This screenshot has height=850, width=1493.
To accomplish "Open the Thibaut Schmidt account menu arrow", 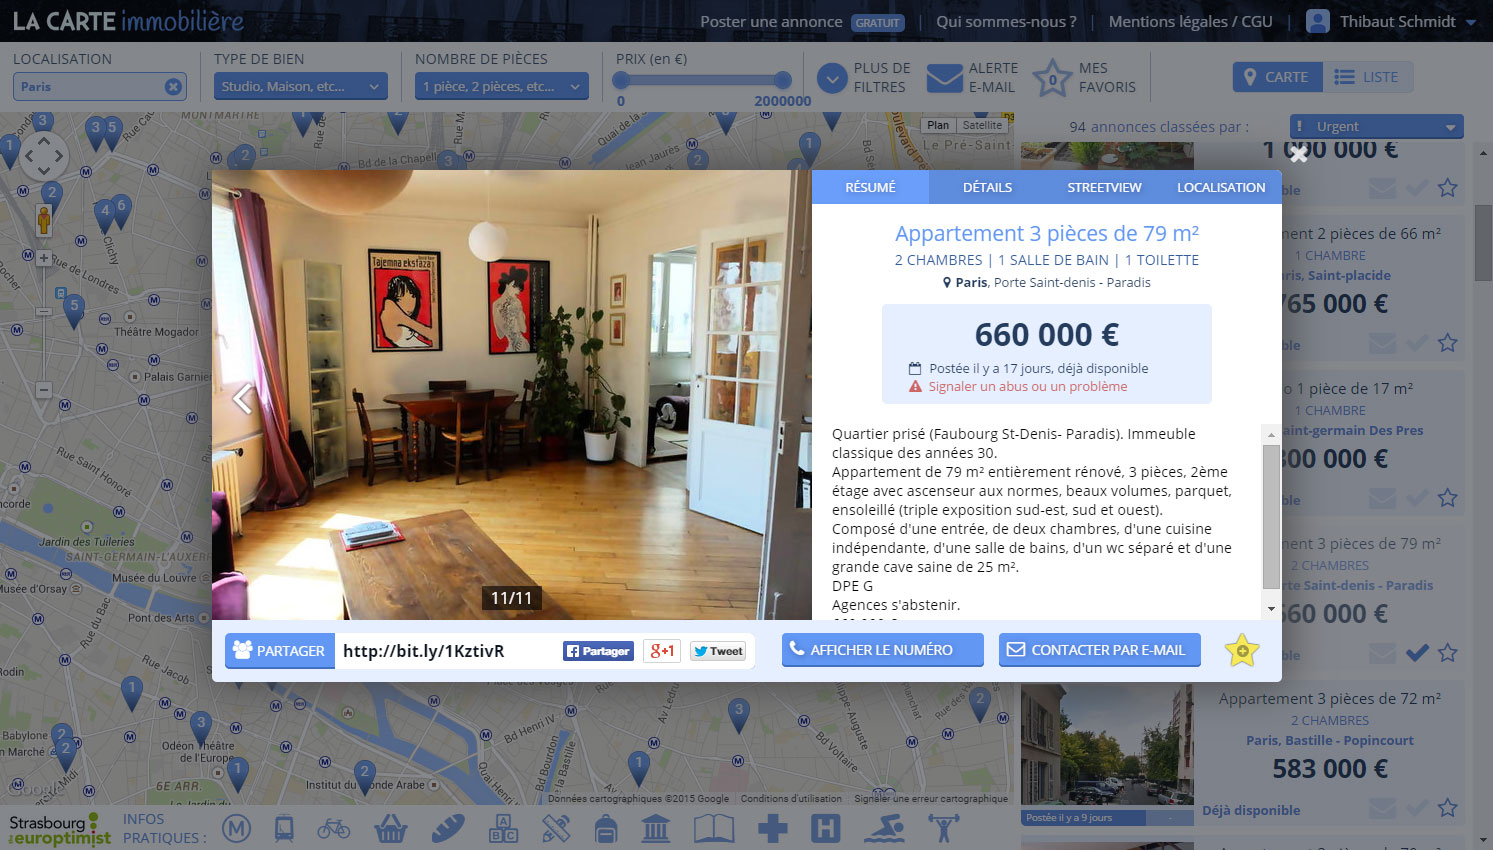I will pos(1471,22).
